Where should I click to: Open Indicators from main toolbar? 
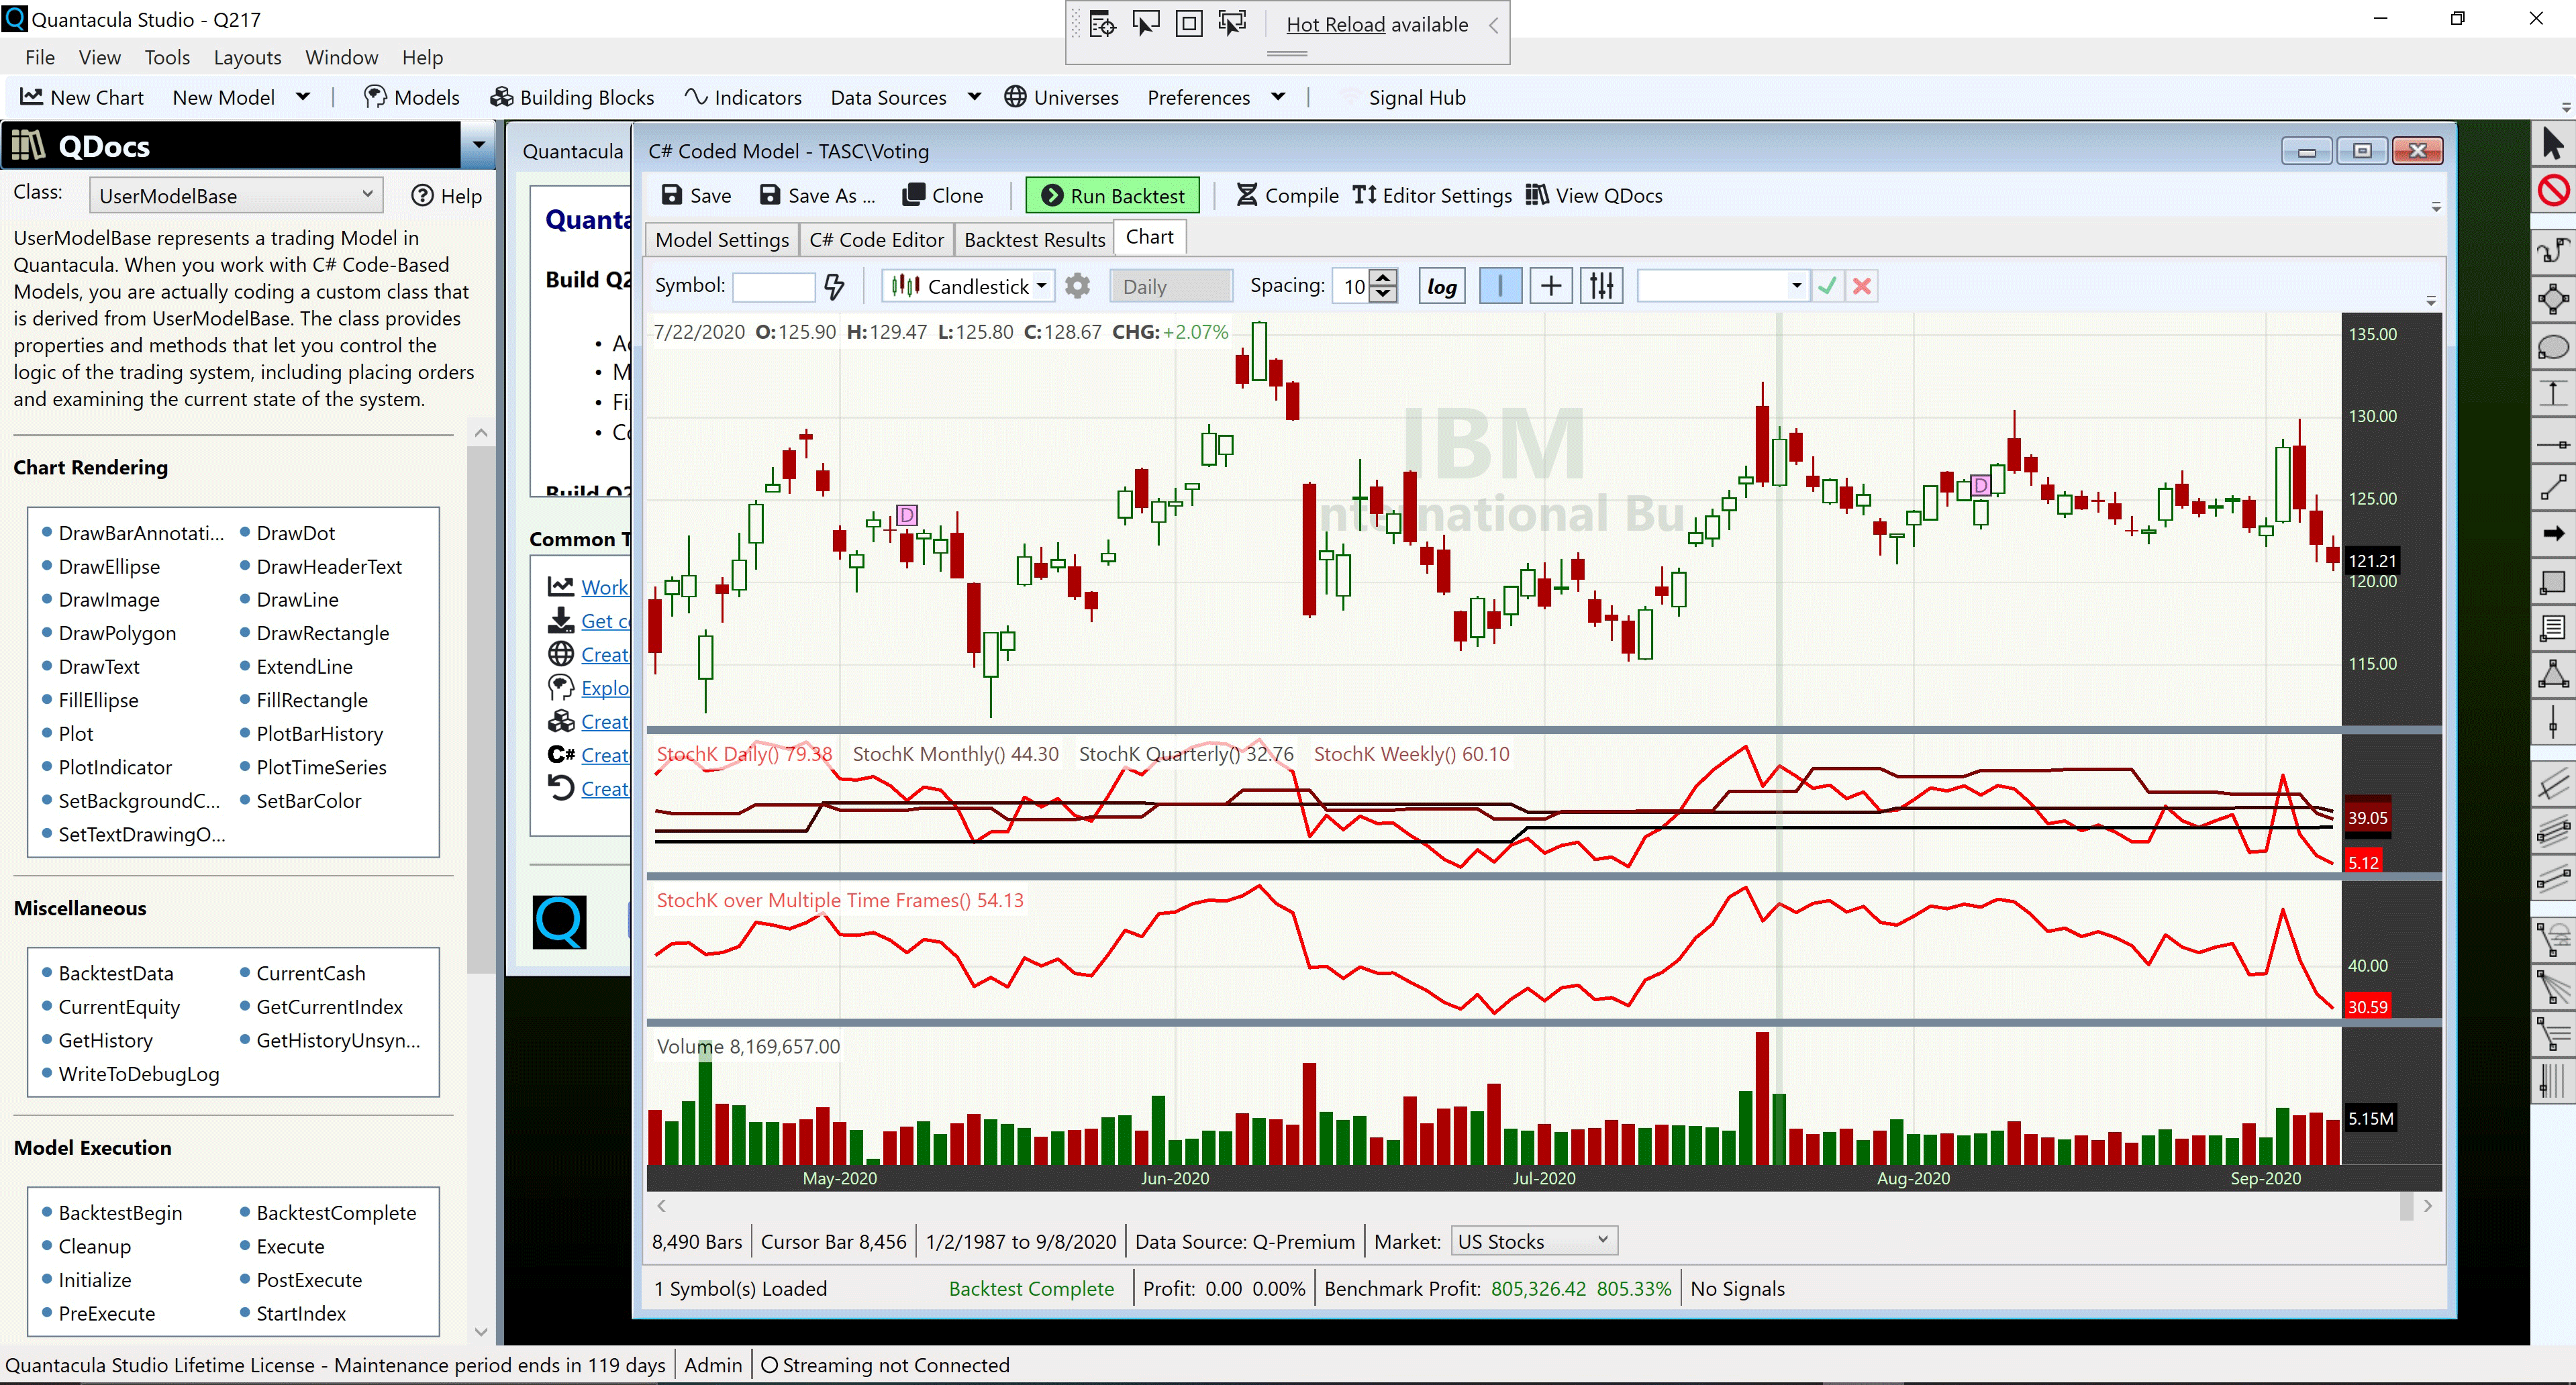(x=743, y=97)
